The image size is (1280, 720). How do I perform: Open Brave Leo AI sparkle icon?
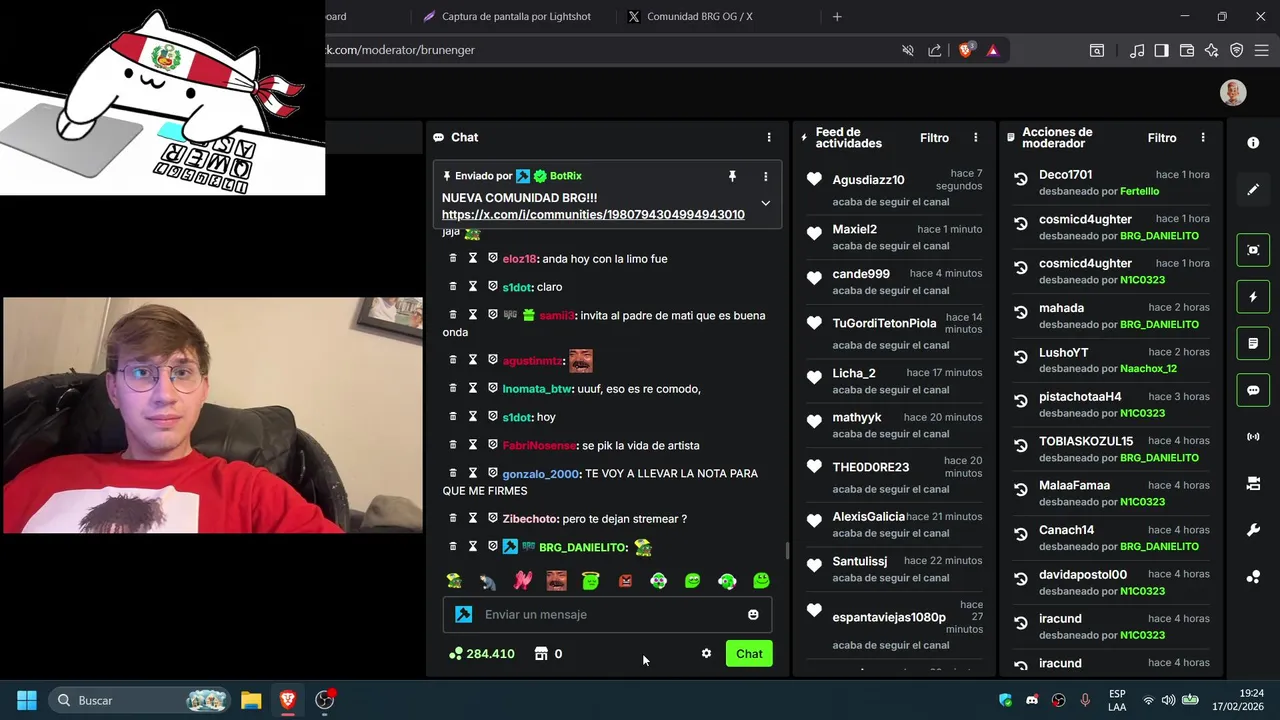(x=1211, y=50)
